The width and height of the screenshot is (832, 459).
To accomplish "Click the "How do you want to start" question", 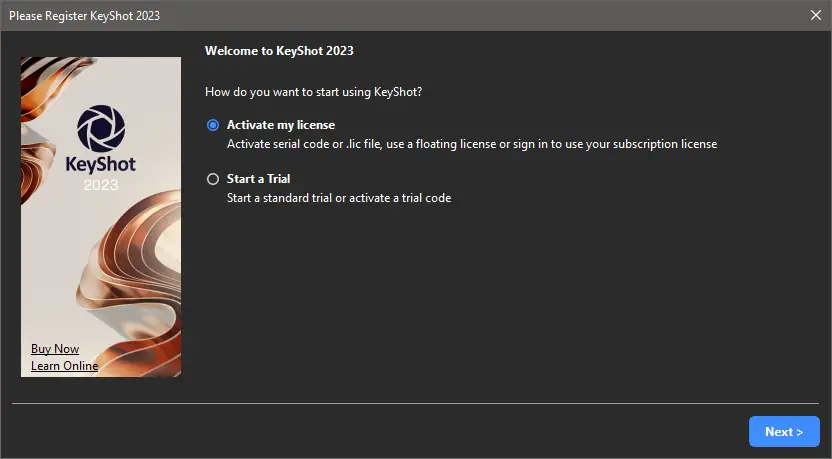I will [313, 92].
